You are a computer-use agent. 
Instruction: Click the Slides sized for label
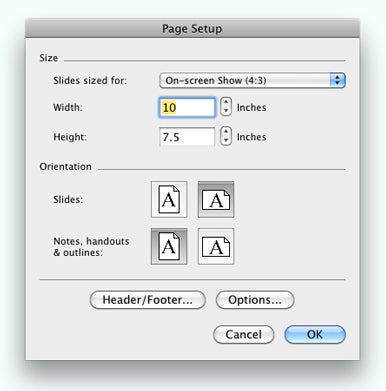pos(90,80)
